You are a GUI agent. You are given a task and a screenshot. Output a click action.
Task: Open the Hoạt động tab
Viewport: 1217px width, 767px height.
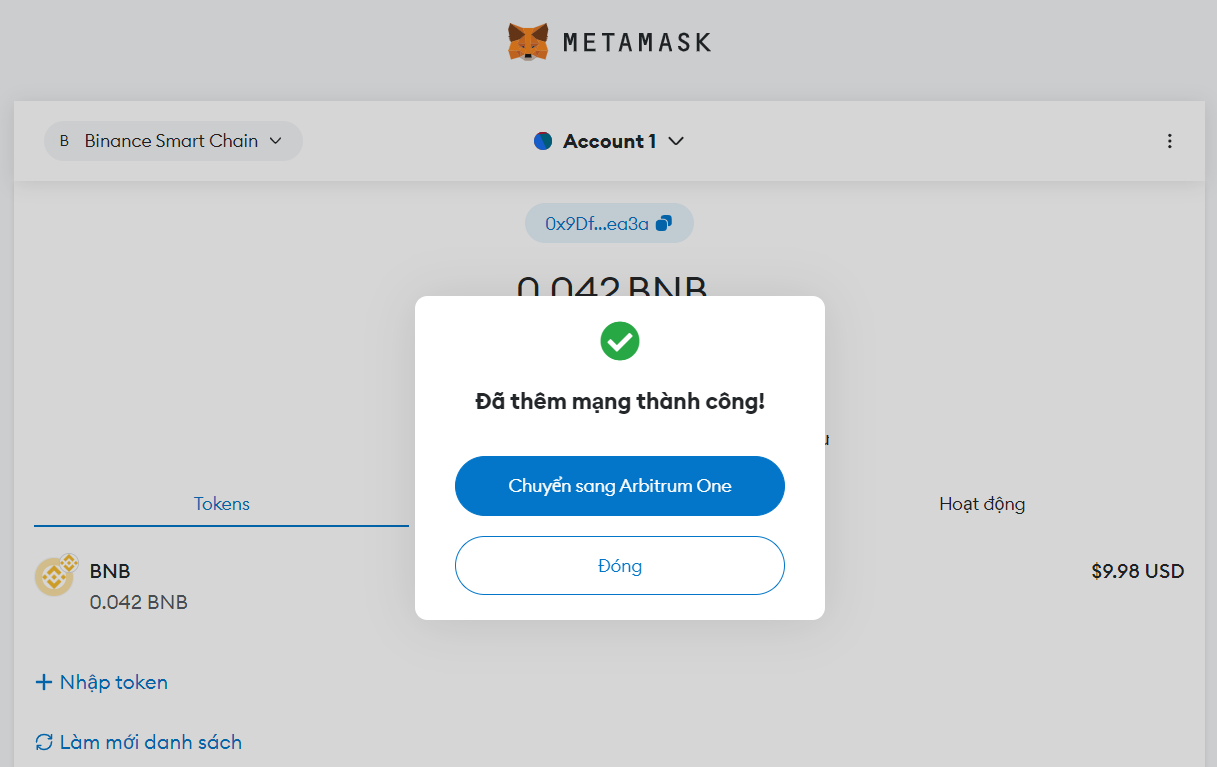(x=981, y=504)
